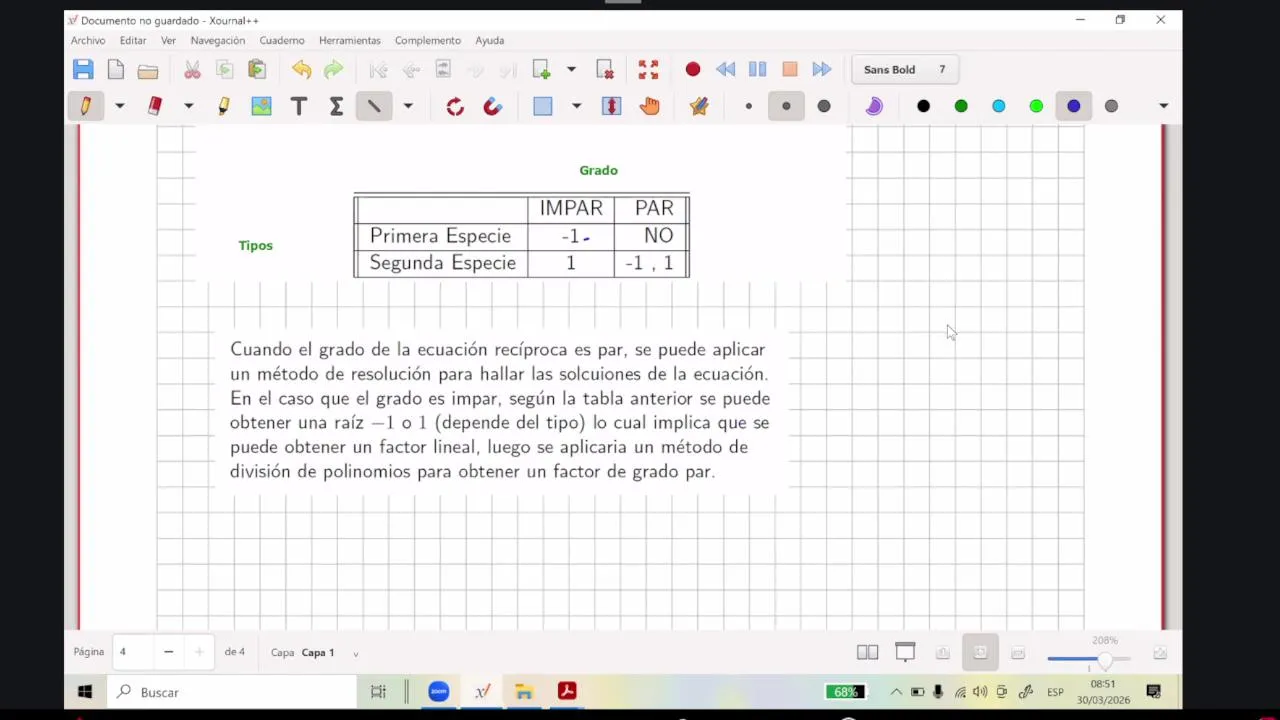1280x720 pixels.
Task: Select the Hand tool
Action: tap(649, 106)
